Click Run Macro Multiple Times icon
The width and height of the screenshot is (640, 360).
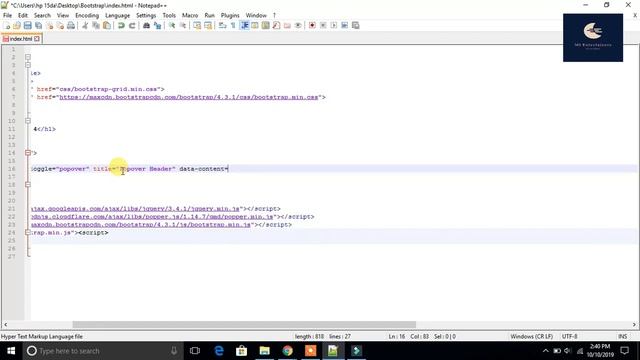[x=344, y=25]
